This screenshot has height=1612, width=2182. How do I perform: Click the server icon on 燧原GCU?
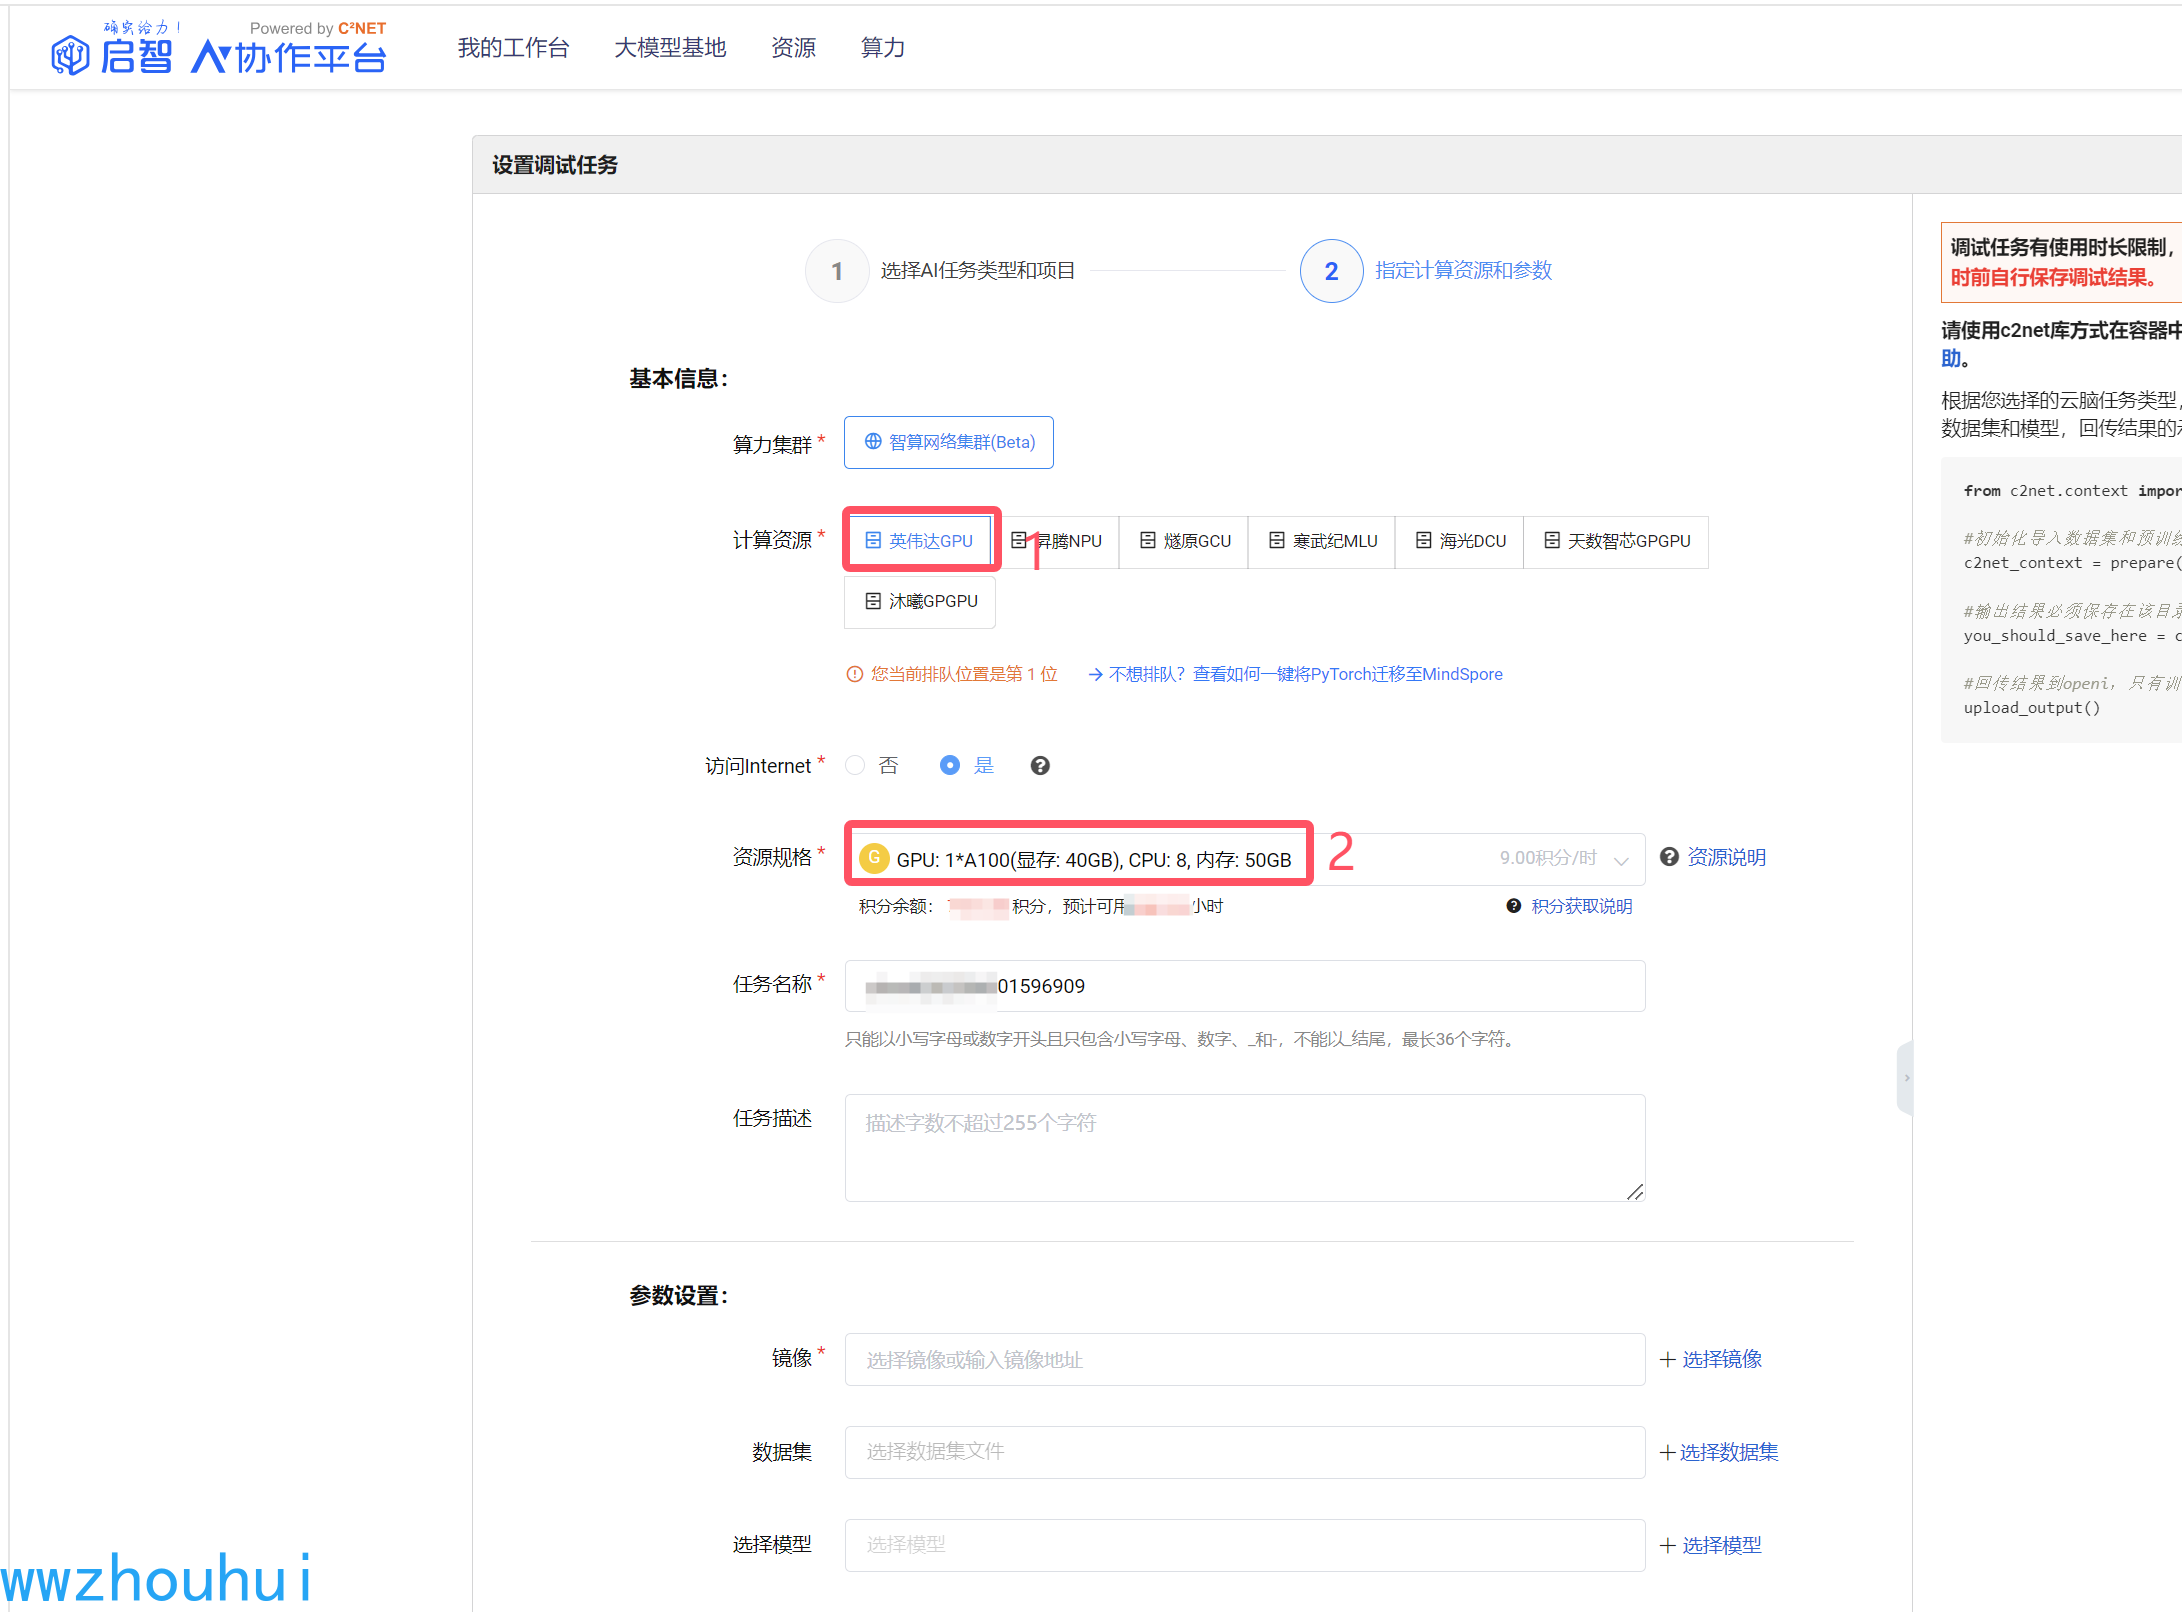pyautogui.click(x=1148, y=541)
